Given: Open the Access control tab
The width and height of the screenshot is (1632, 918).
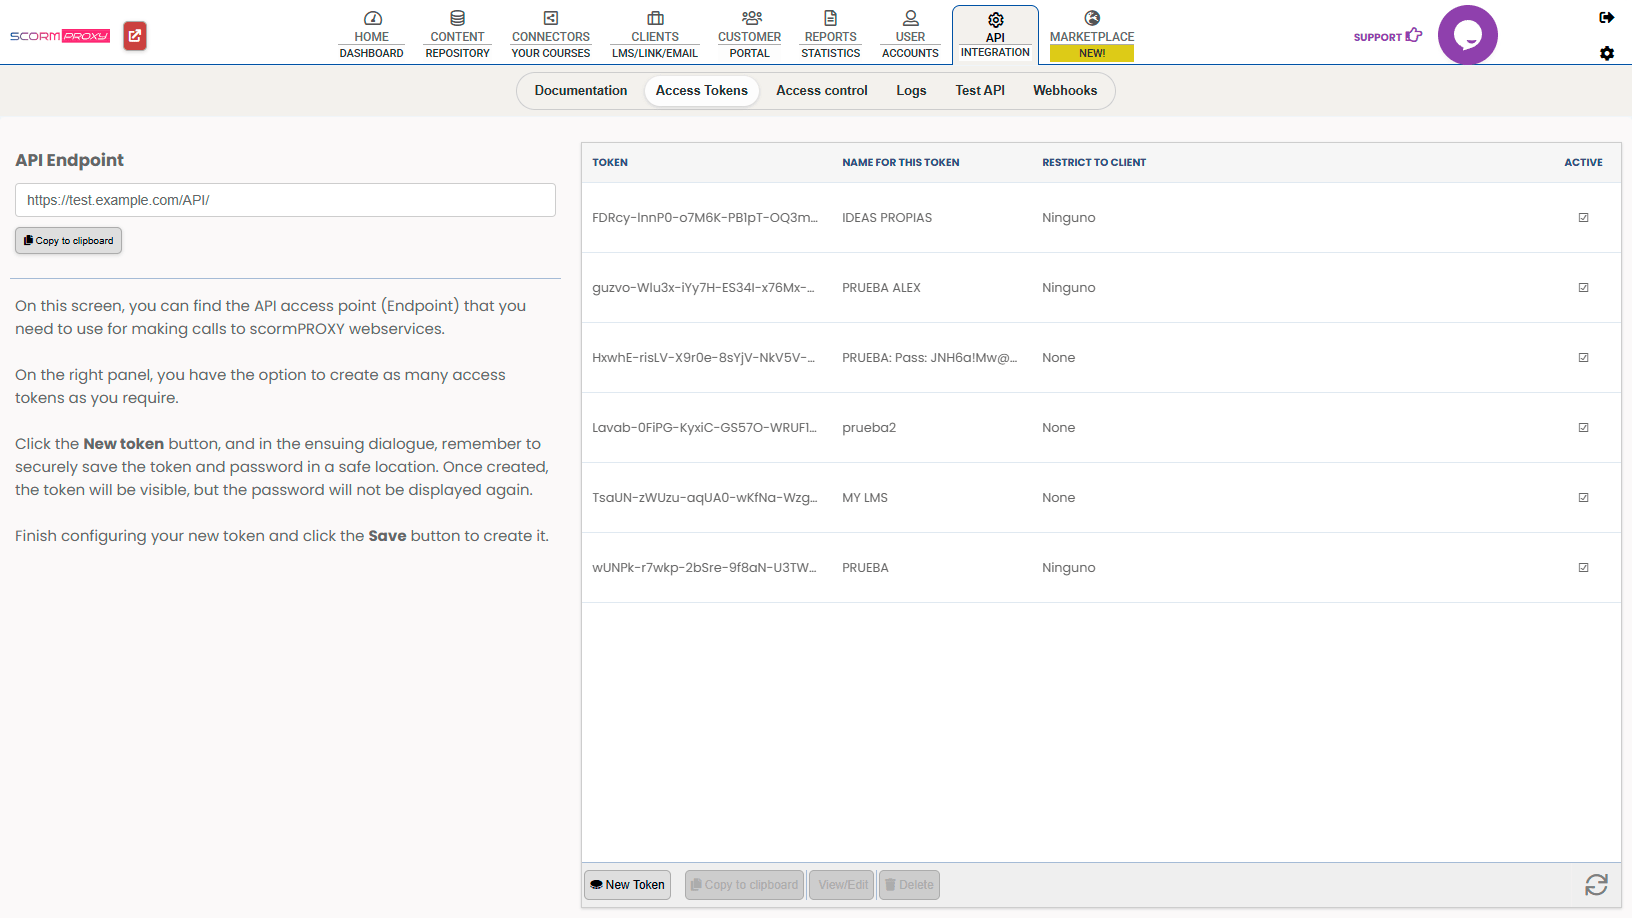Looking at the screenshot, I should coord(822,90).
